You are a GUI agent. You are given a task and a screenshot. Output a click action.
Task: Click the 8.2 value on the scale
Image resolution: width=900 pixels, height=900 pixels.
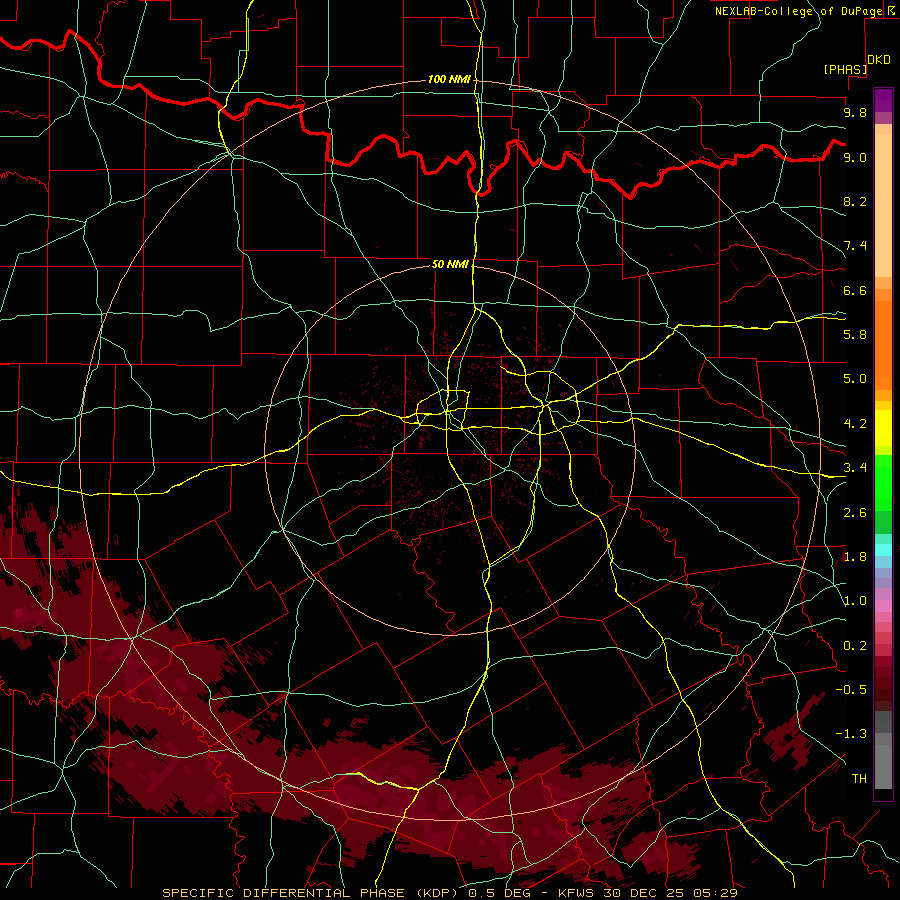click(855, 201)
